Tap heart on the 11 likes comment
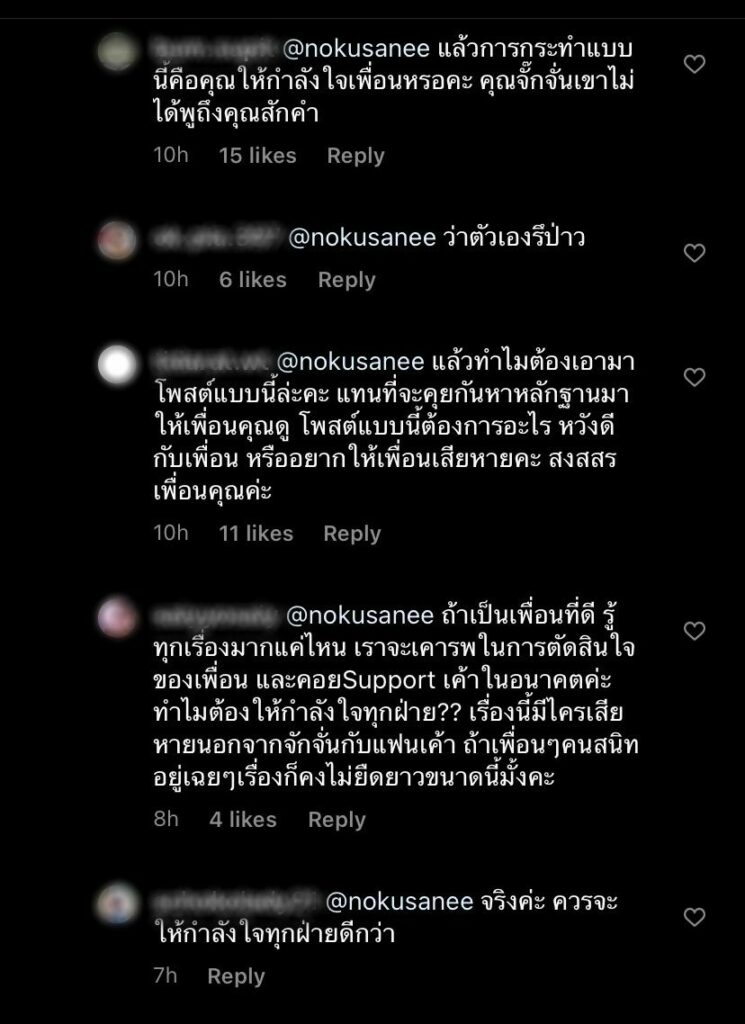 pos(694,377)
